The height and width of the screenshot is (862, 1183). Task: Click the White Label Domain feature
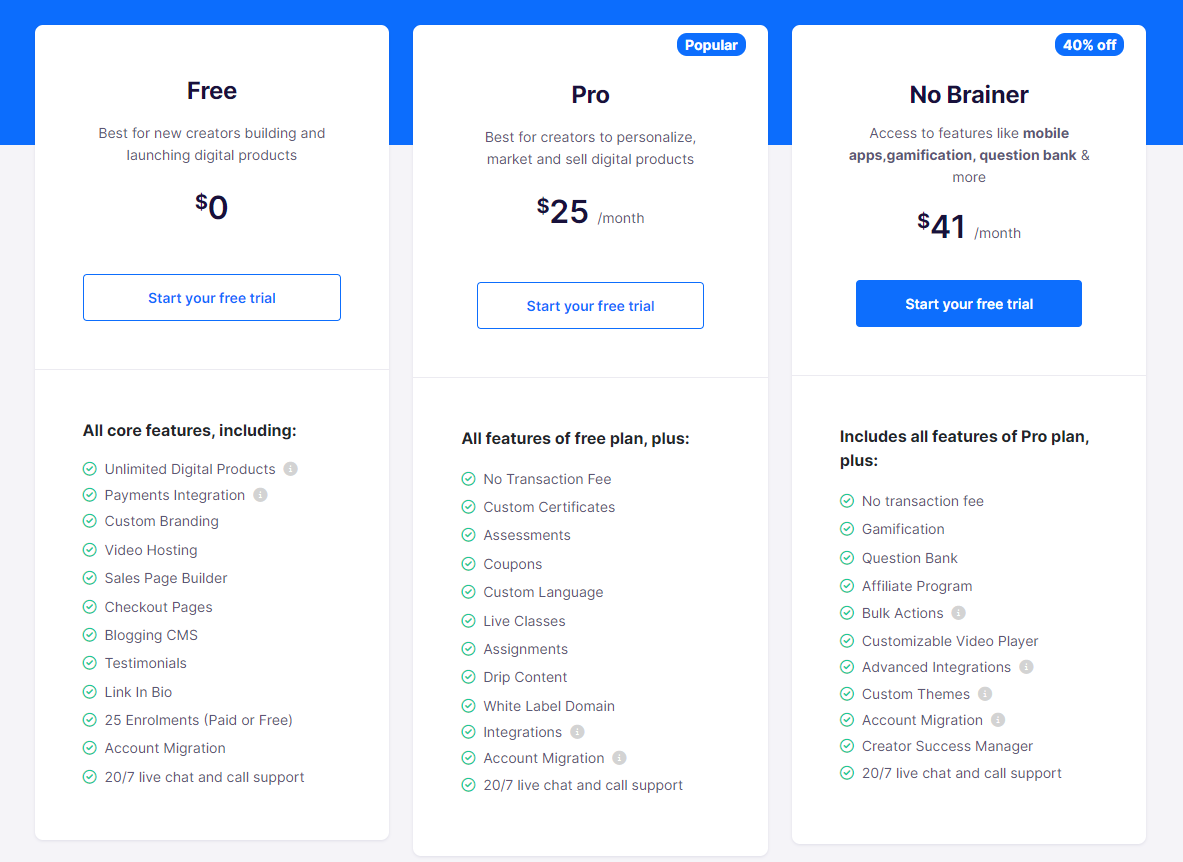(x=549, y=706)
